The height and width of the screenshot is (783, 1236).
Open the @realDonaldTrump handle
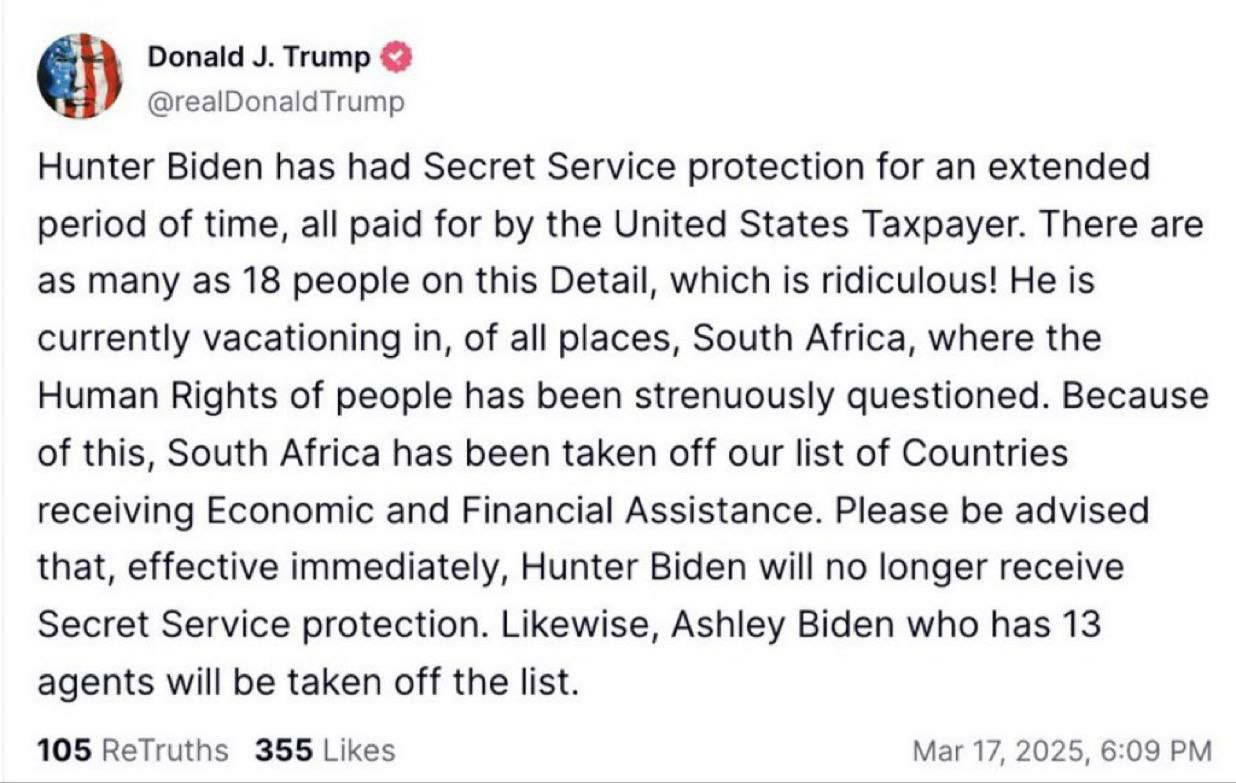276,101
